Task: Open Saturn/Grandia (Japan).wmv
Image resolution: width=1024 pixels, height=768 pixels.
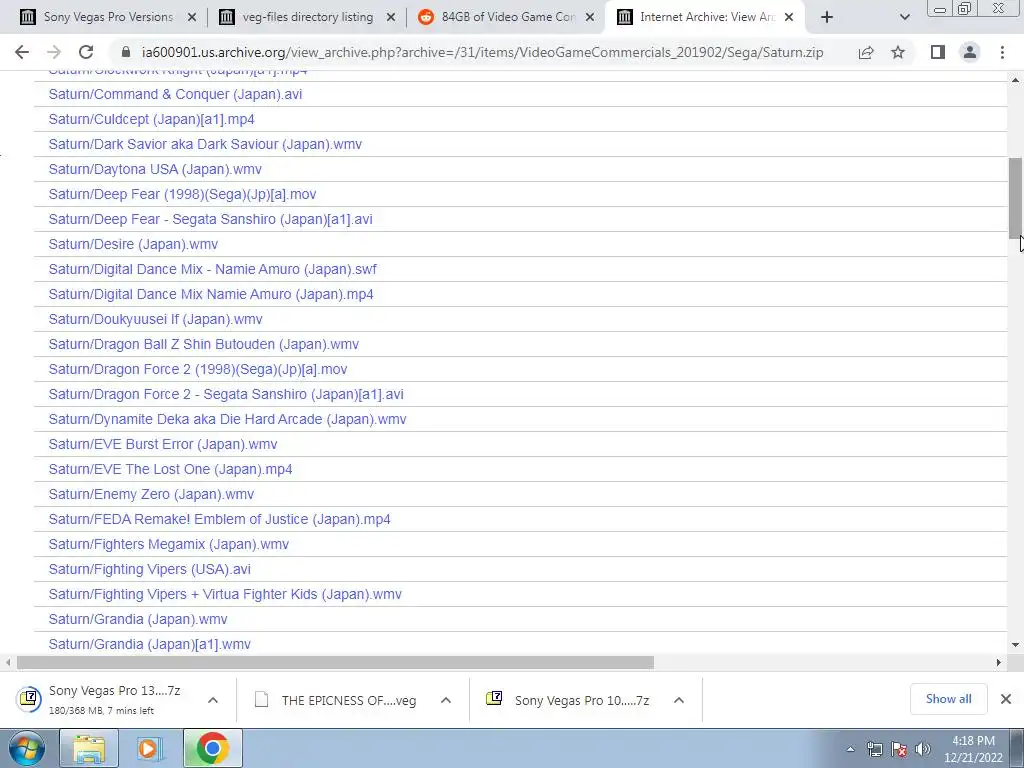Action: (x=138, y=619)
